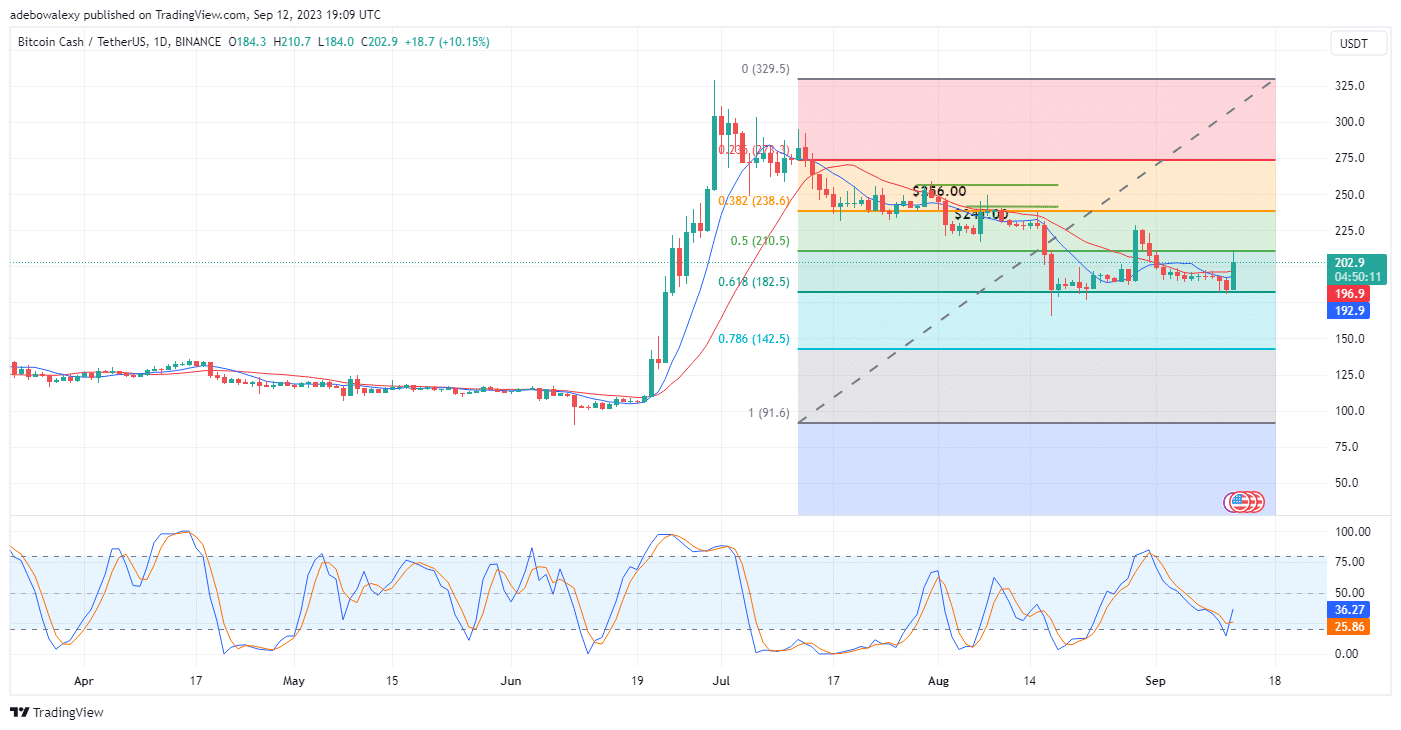The width and height of the screenshot is (1401, 730).
Task: Click the blue moving average tag 192.9
Action: coord(1348,310)
